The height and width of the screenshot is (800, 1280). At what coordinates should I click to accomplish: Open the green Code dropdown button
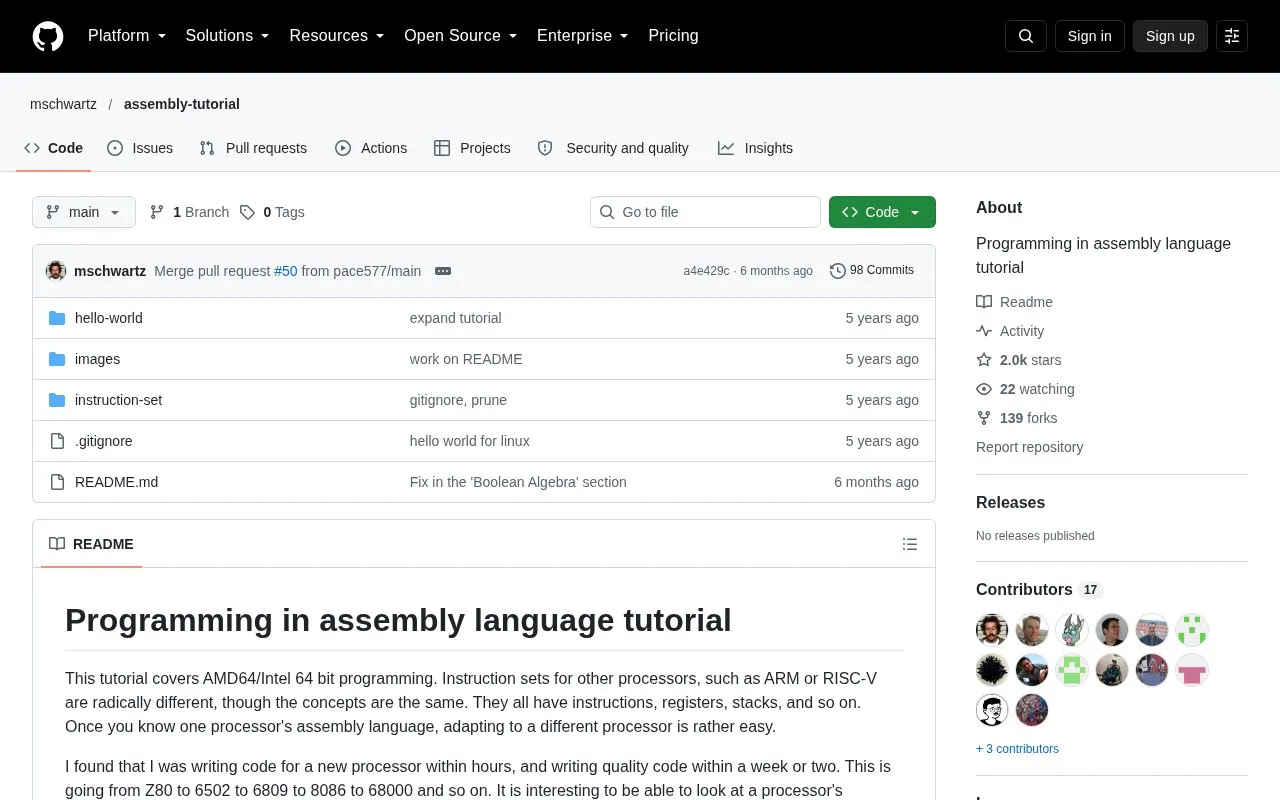882,212
